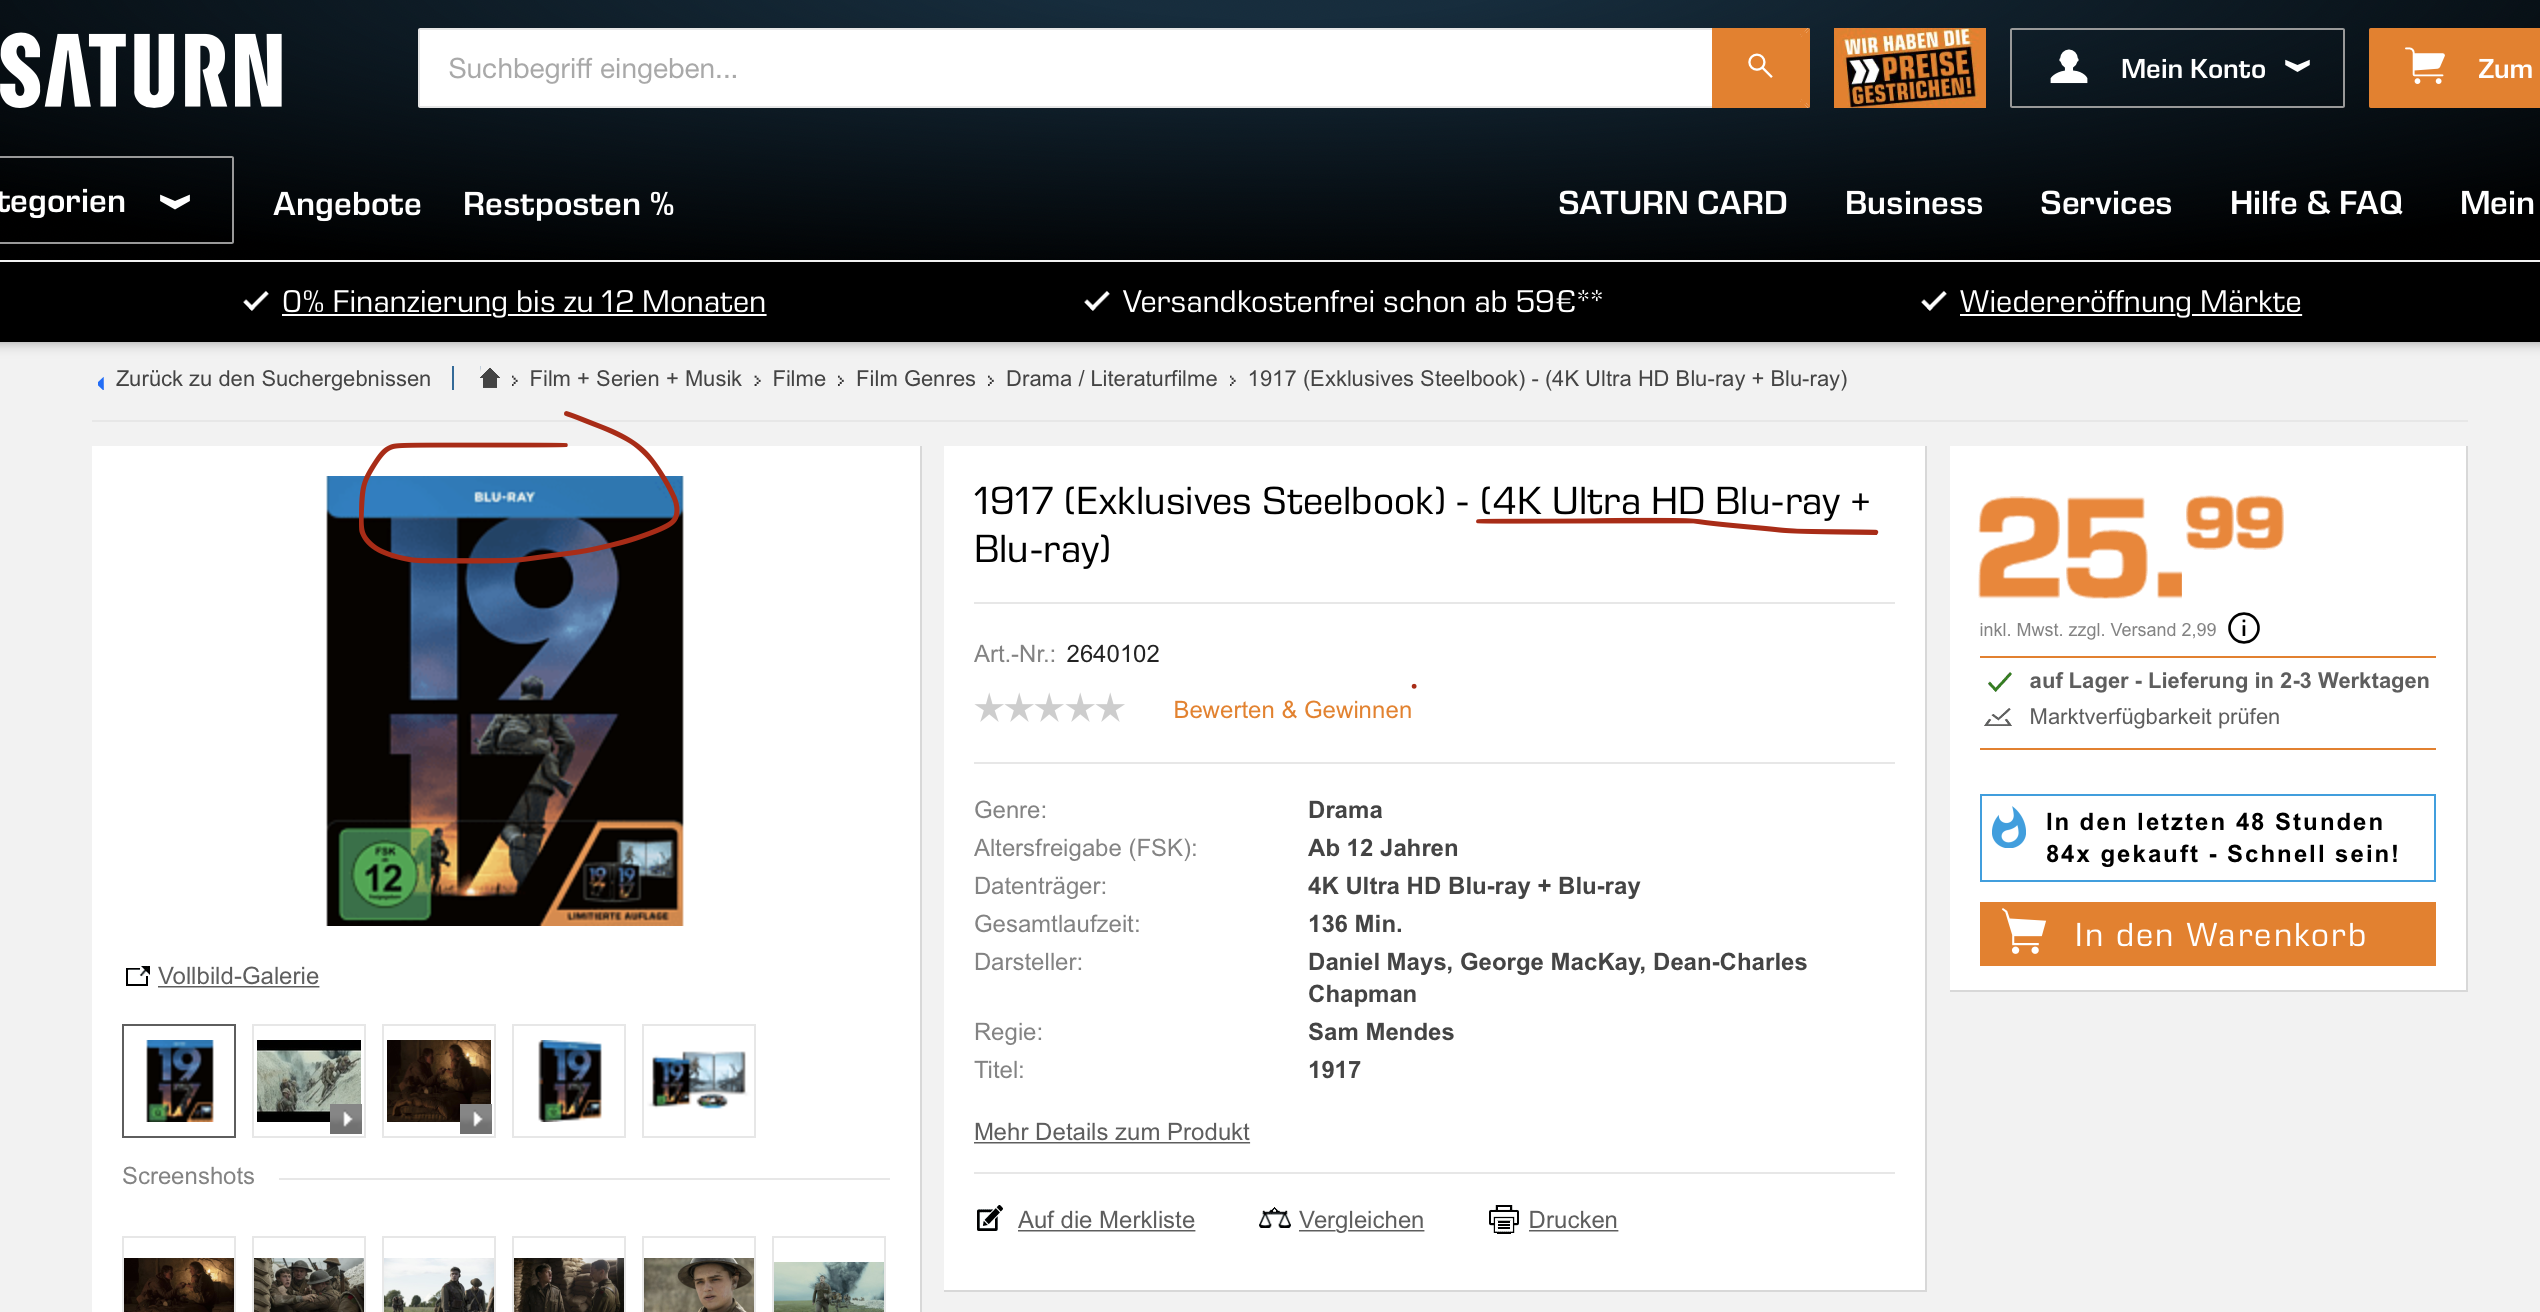
Task: Open the shopping cart icon button
Action: tap(2426, 68)
